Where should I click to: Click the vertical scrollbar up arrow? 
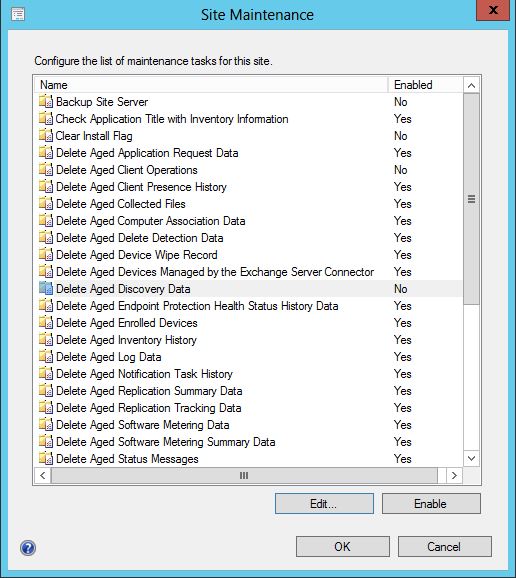471,86
